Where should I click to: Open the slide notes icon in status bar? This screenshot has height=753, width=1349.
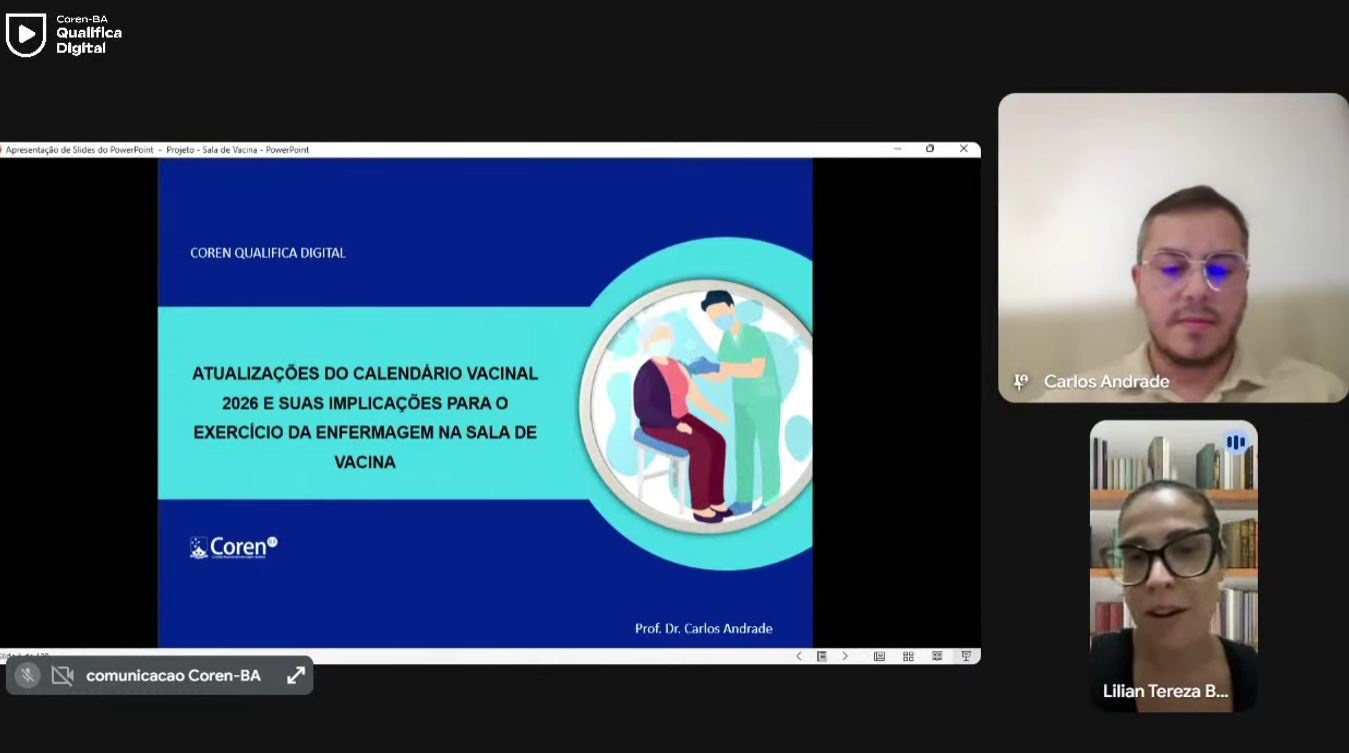click(x=821, y=656)
